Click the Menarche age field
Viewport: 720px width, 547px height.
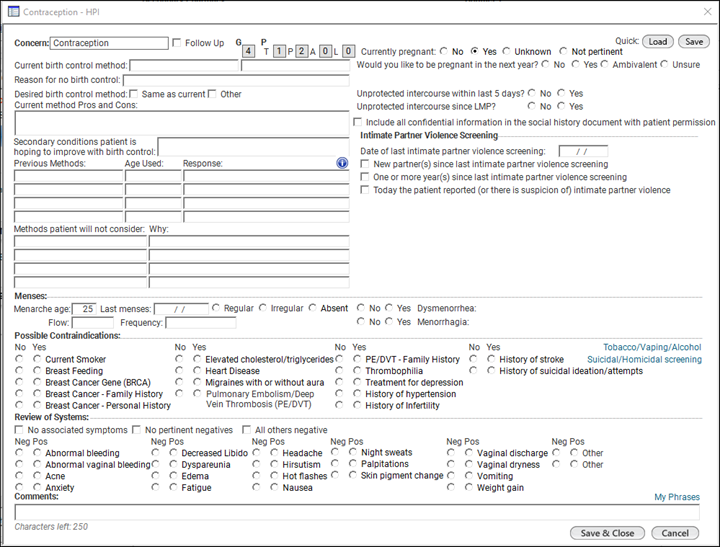[x=84, y=309]
